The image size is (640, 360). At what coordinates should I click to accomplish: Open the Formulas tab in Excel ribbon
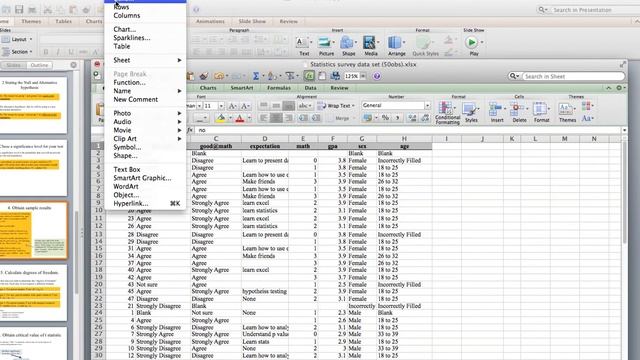point(279,88)
